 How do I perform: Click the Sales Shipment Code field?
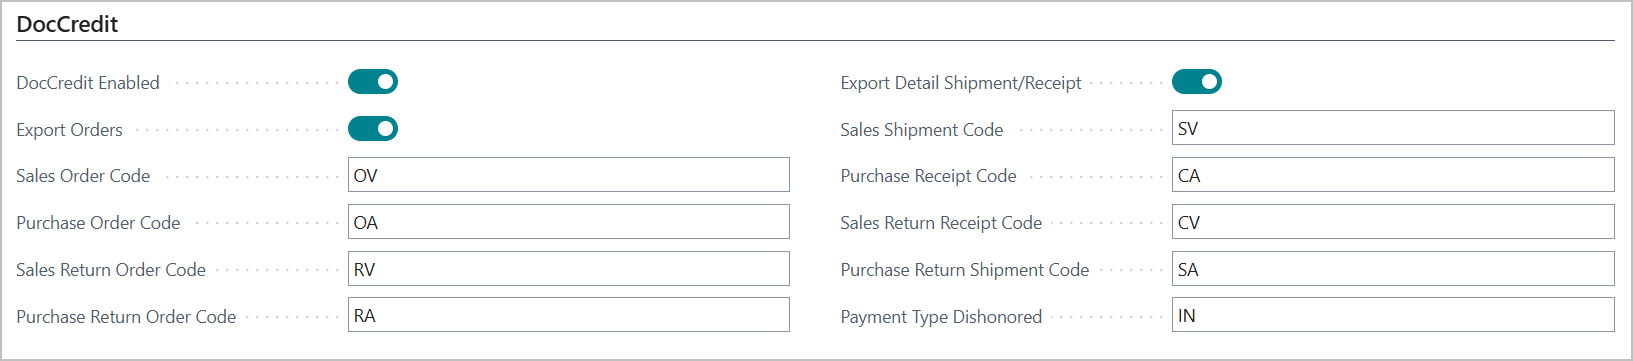click(1393, 128)
